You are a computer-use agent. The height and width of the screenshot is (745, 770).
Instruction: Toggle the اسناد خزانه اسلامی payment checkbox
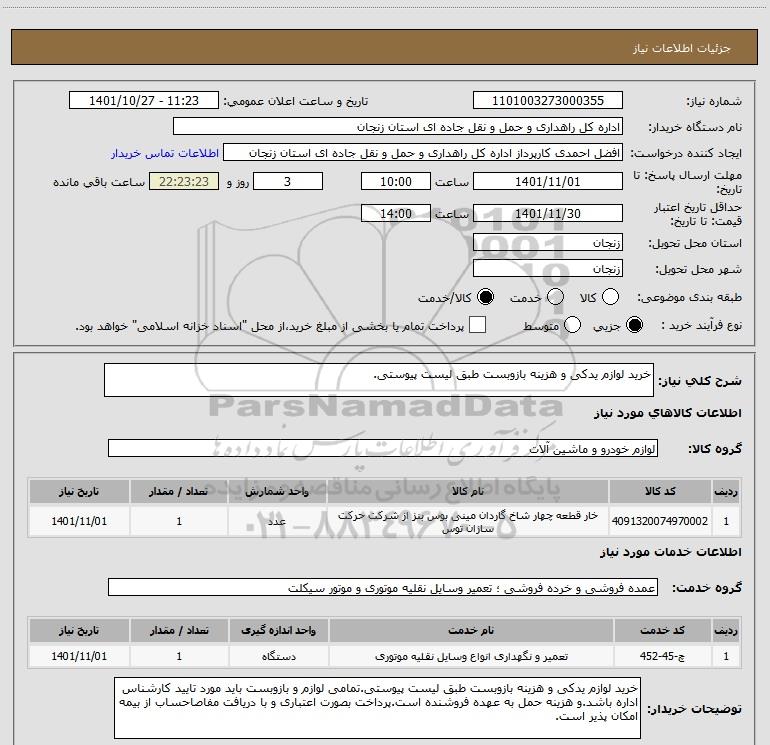477,325
